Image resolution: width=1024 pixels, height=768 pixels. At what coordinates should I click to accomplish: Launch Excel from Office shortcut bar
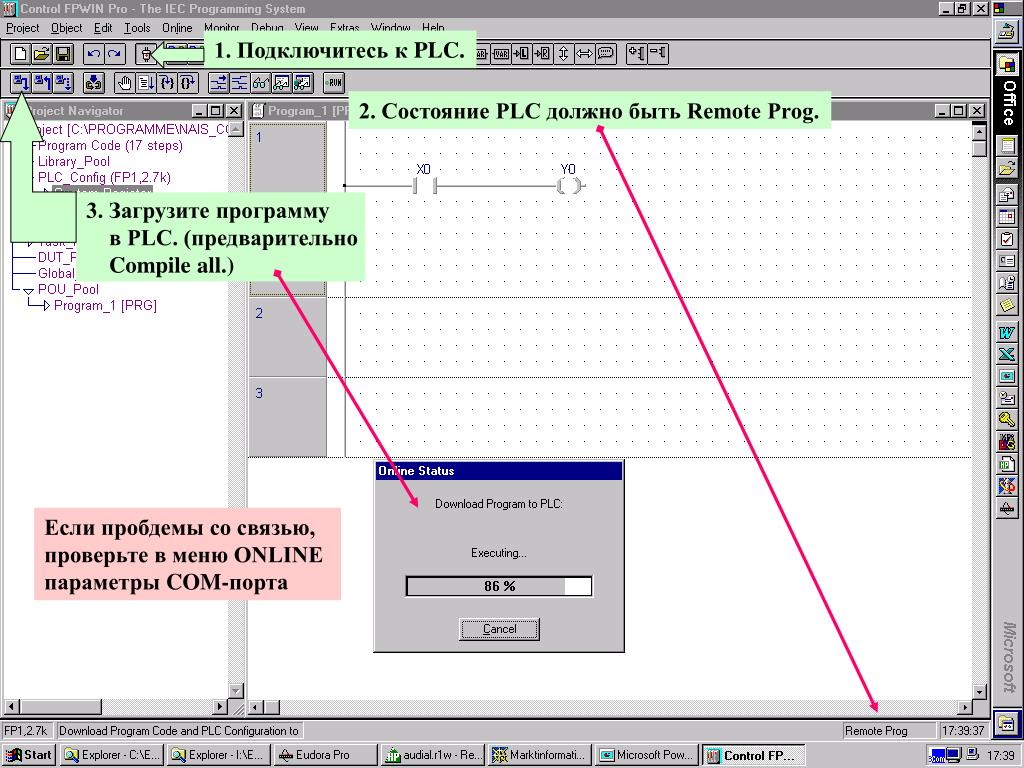point(1007,355)
